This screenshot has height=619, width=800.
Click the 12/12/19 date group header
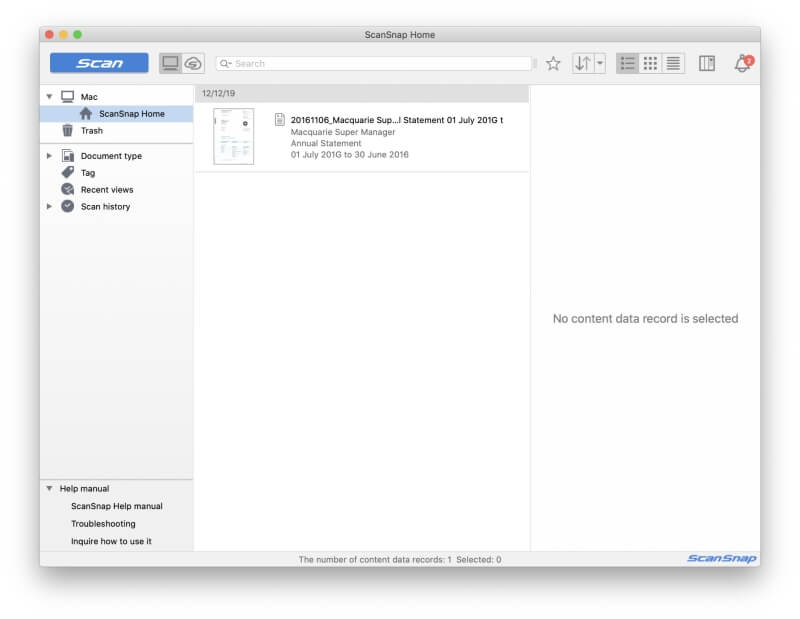pos(362,93)
